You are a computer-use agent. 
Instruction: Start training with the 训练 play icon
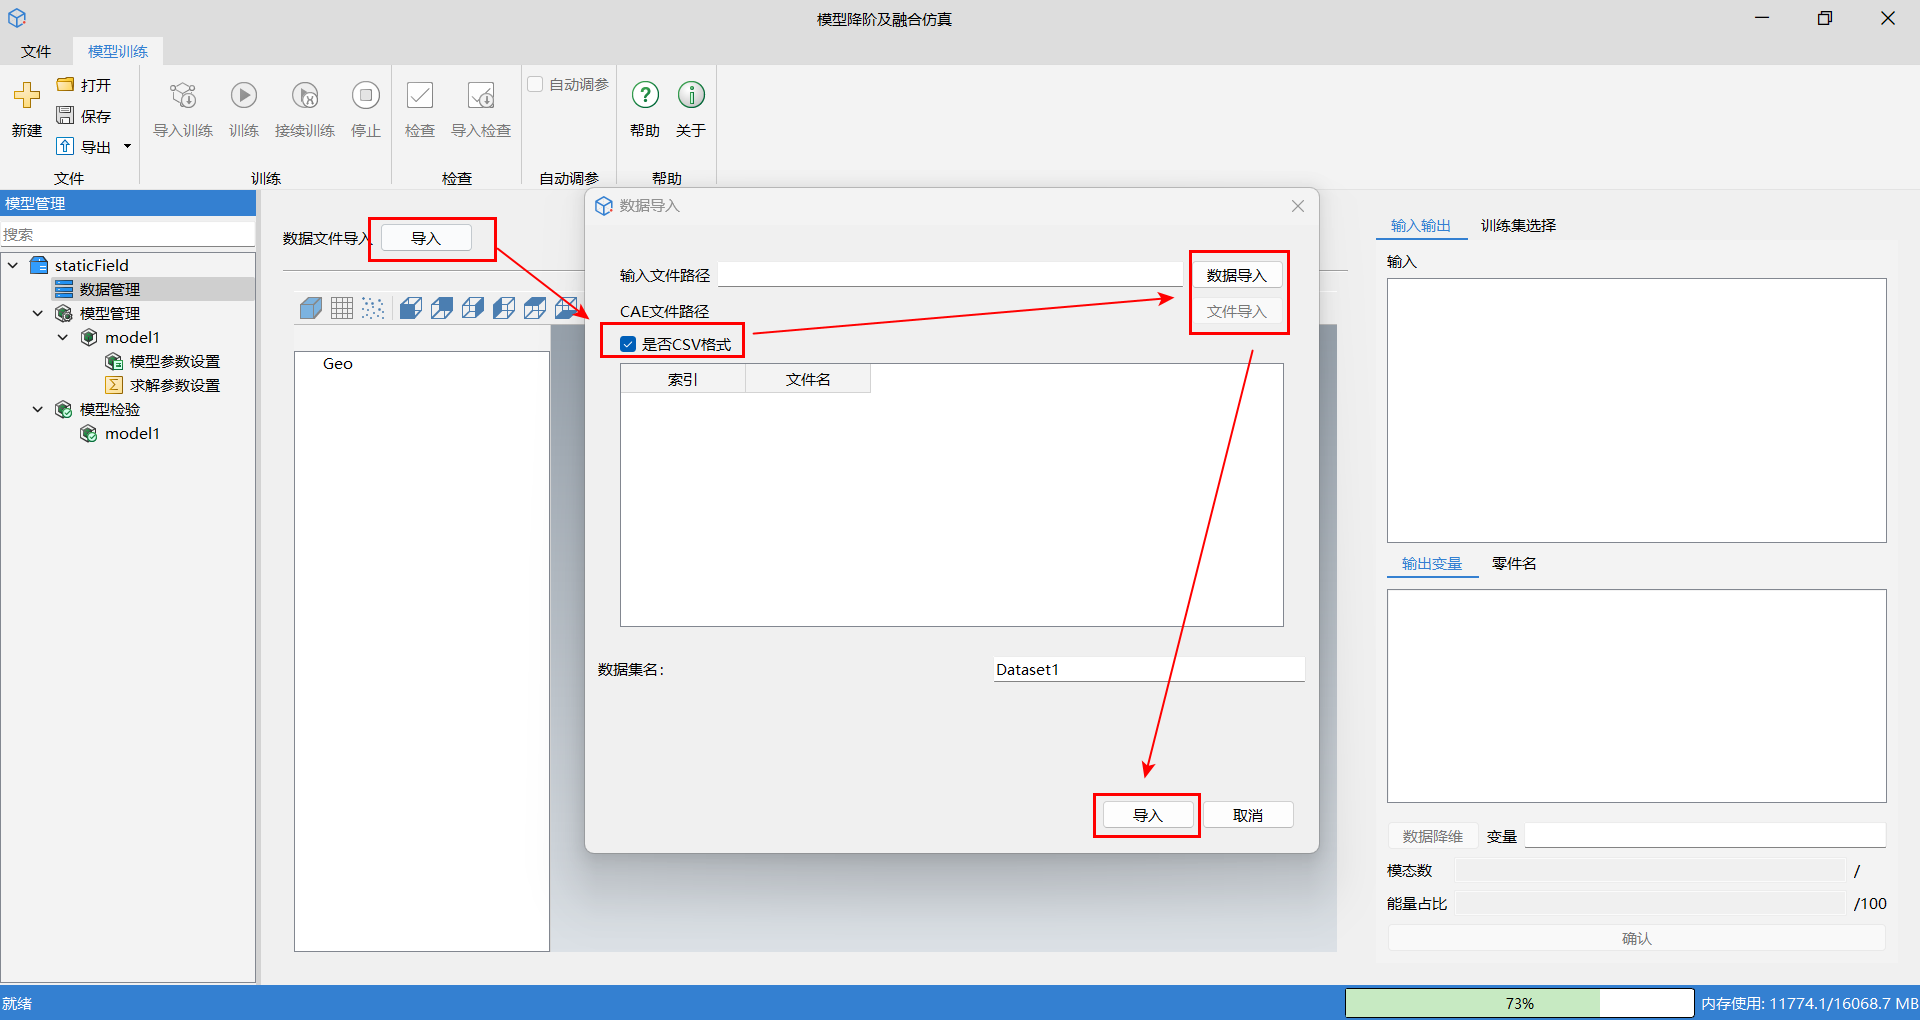[244, 96]
